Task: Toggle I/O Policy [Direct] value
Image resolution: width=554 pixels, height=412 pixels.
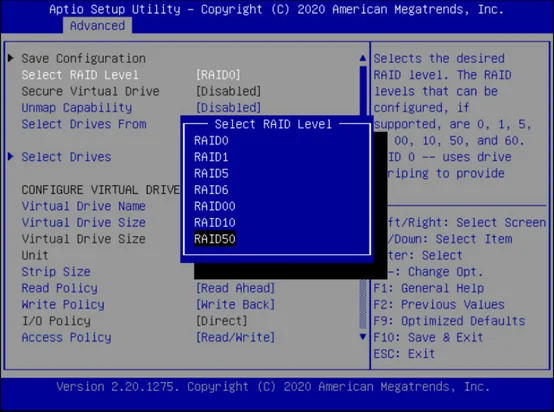Action: click(x=222, y=321)
